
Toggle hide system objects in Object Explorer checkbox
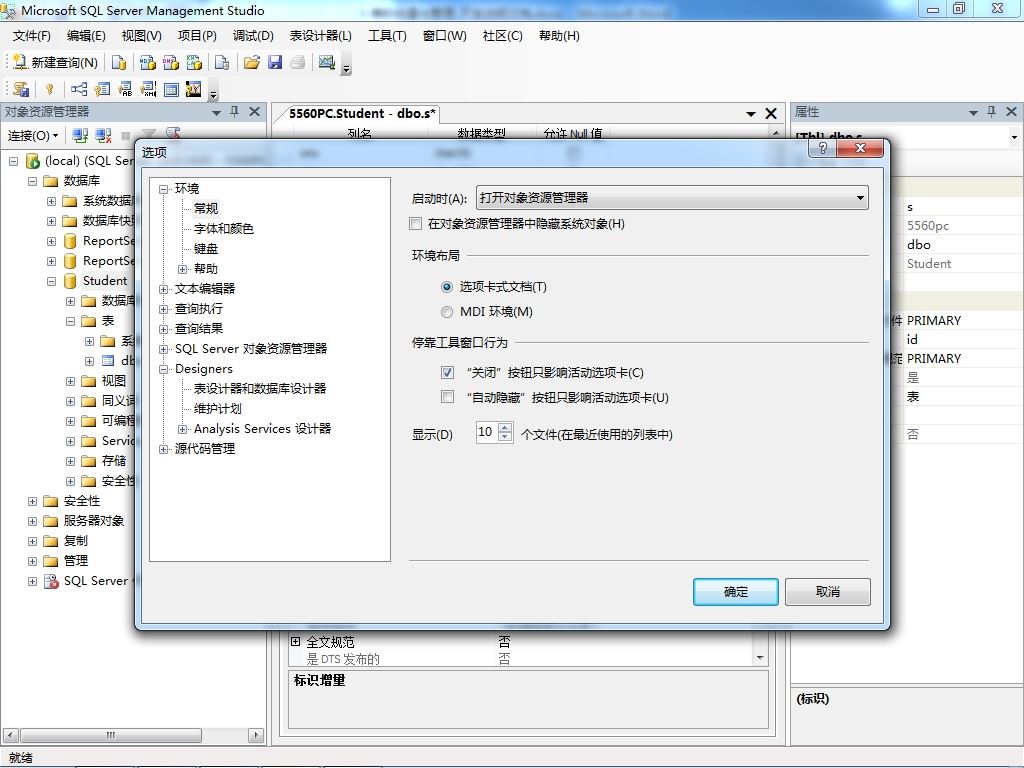(x=415, y=224)
